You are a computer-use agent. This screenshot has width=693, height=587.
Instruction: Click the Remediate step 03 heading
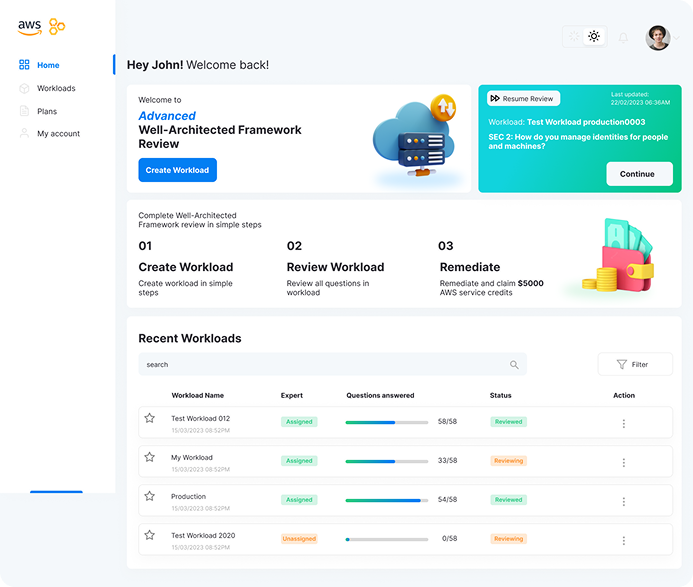click(x=470, y=267)
